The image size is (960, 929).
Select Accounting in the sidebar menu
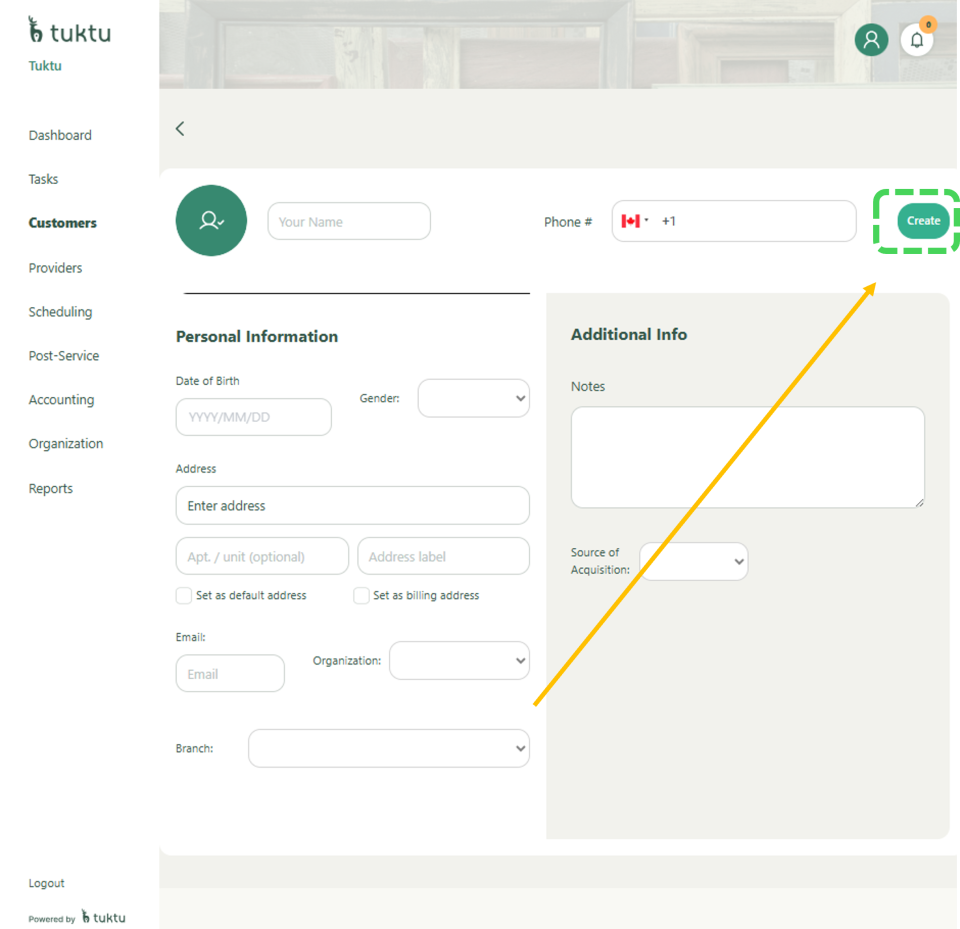(61, 400)
